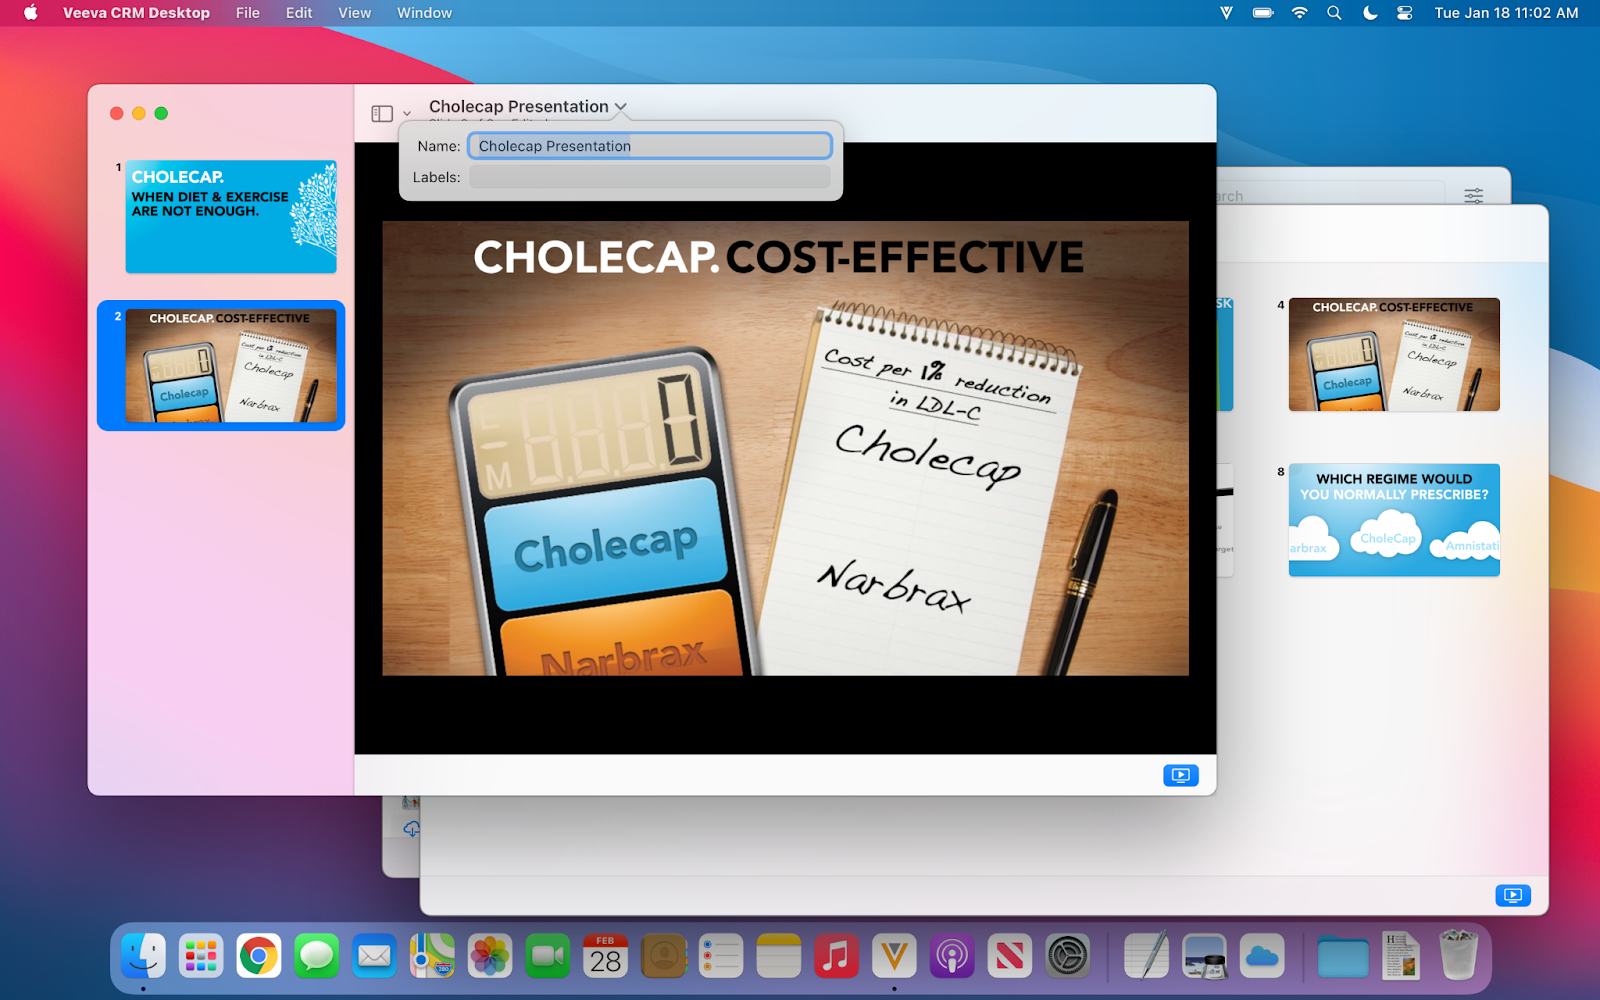Start presentation with the front window play icon
This screenshot has height=1000, width=1600.
pyautogui.click(x=1180, y=775)
